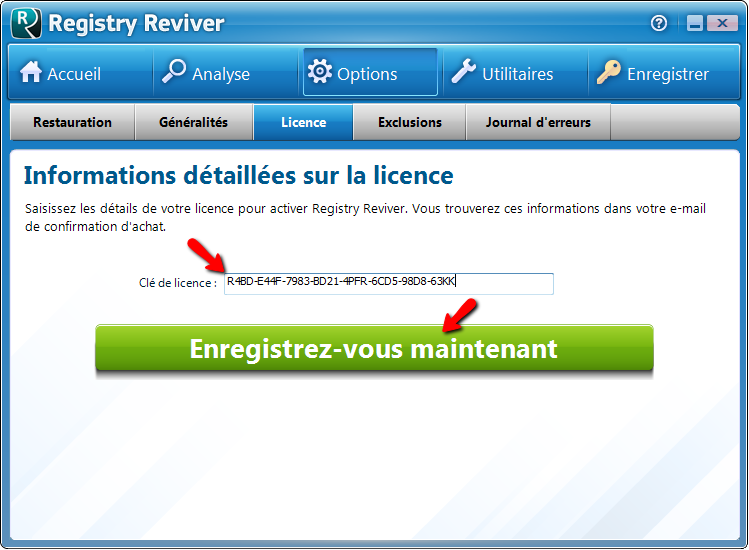
Task: Click the Saisissez les détails instruction text
Action: [365, 217]
